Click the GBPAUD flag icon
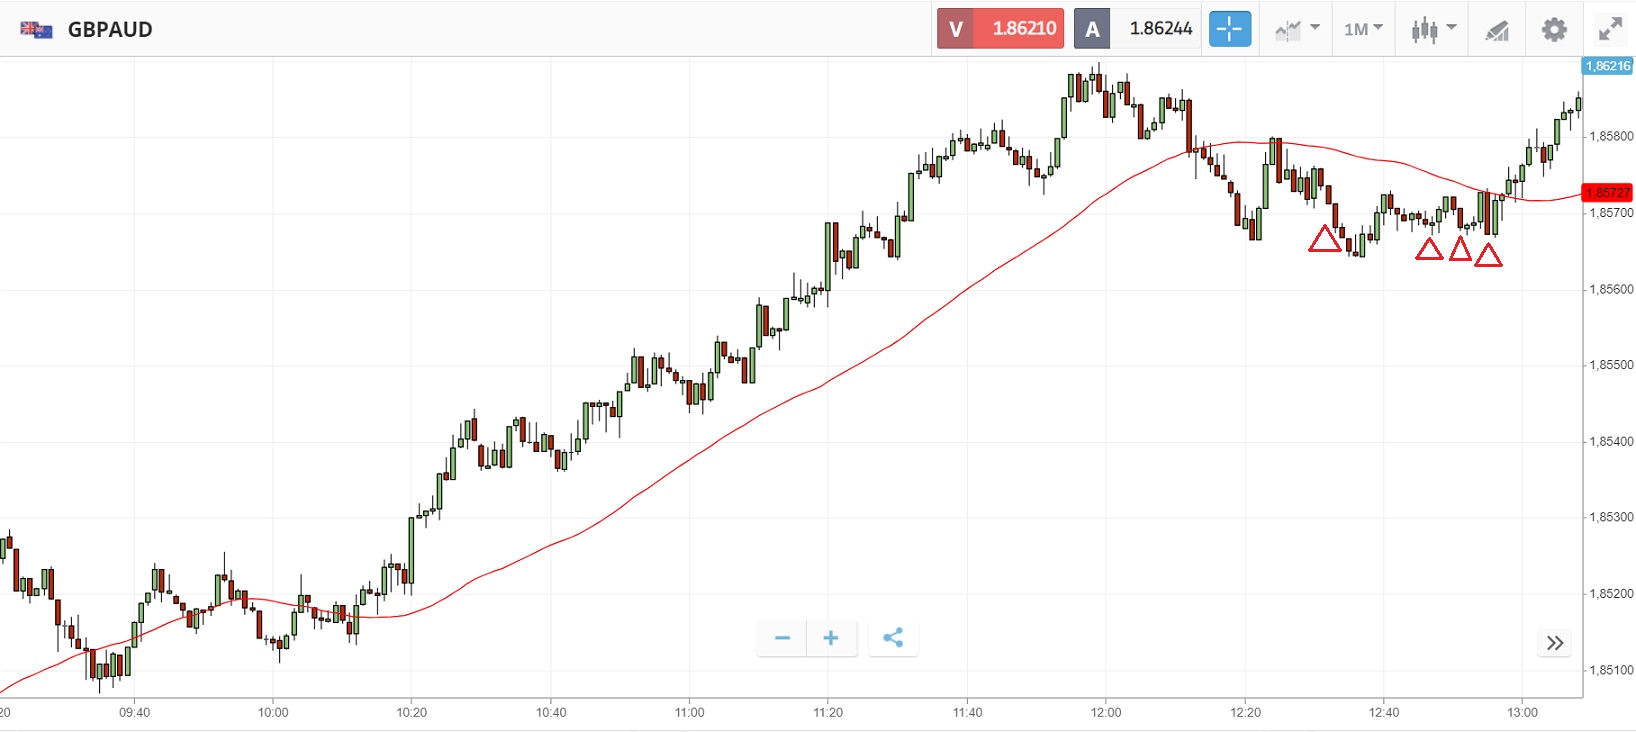This screenshot has width=1636, height=732. [x=36, y=30]
